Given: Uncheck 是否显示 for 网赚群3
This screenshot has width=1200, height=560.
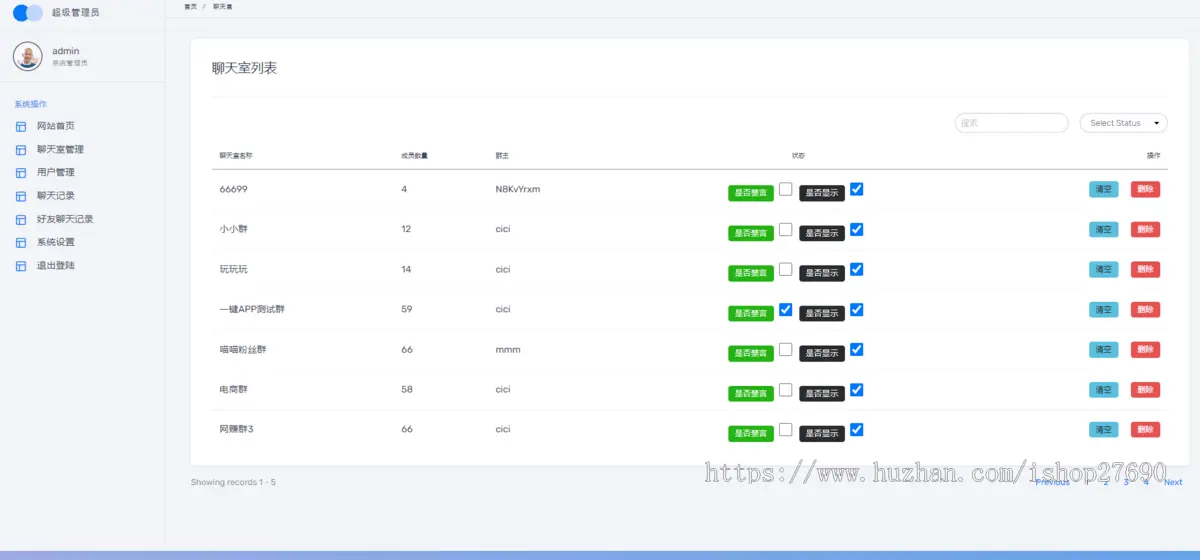Looking at the screenshot, I should coord(856,429).
